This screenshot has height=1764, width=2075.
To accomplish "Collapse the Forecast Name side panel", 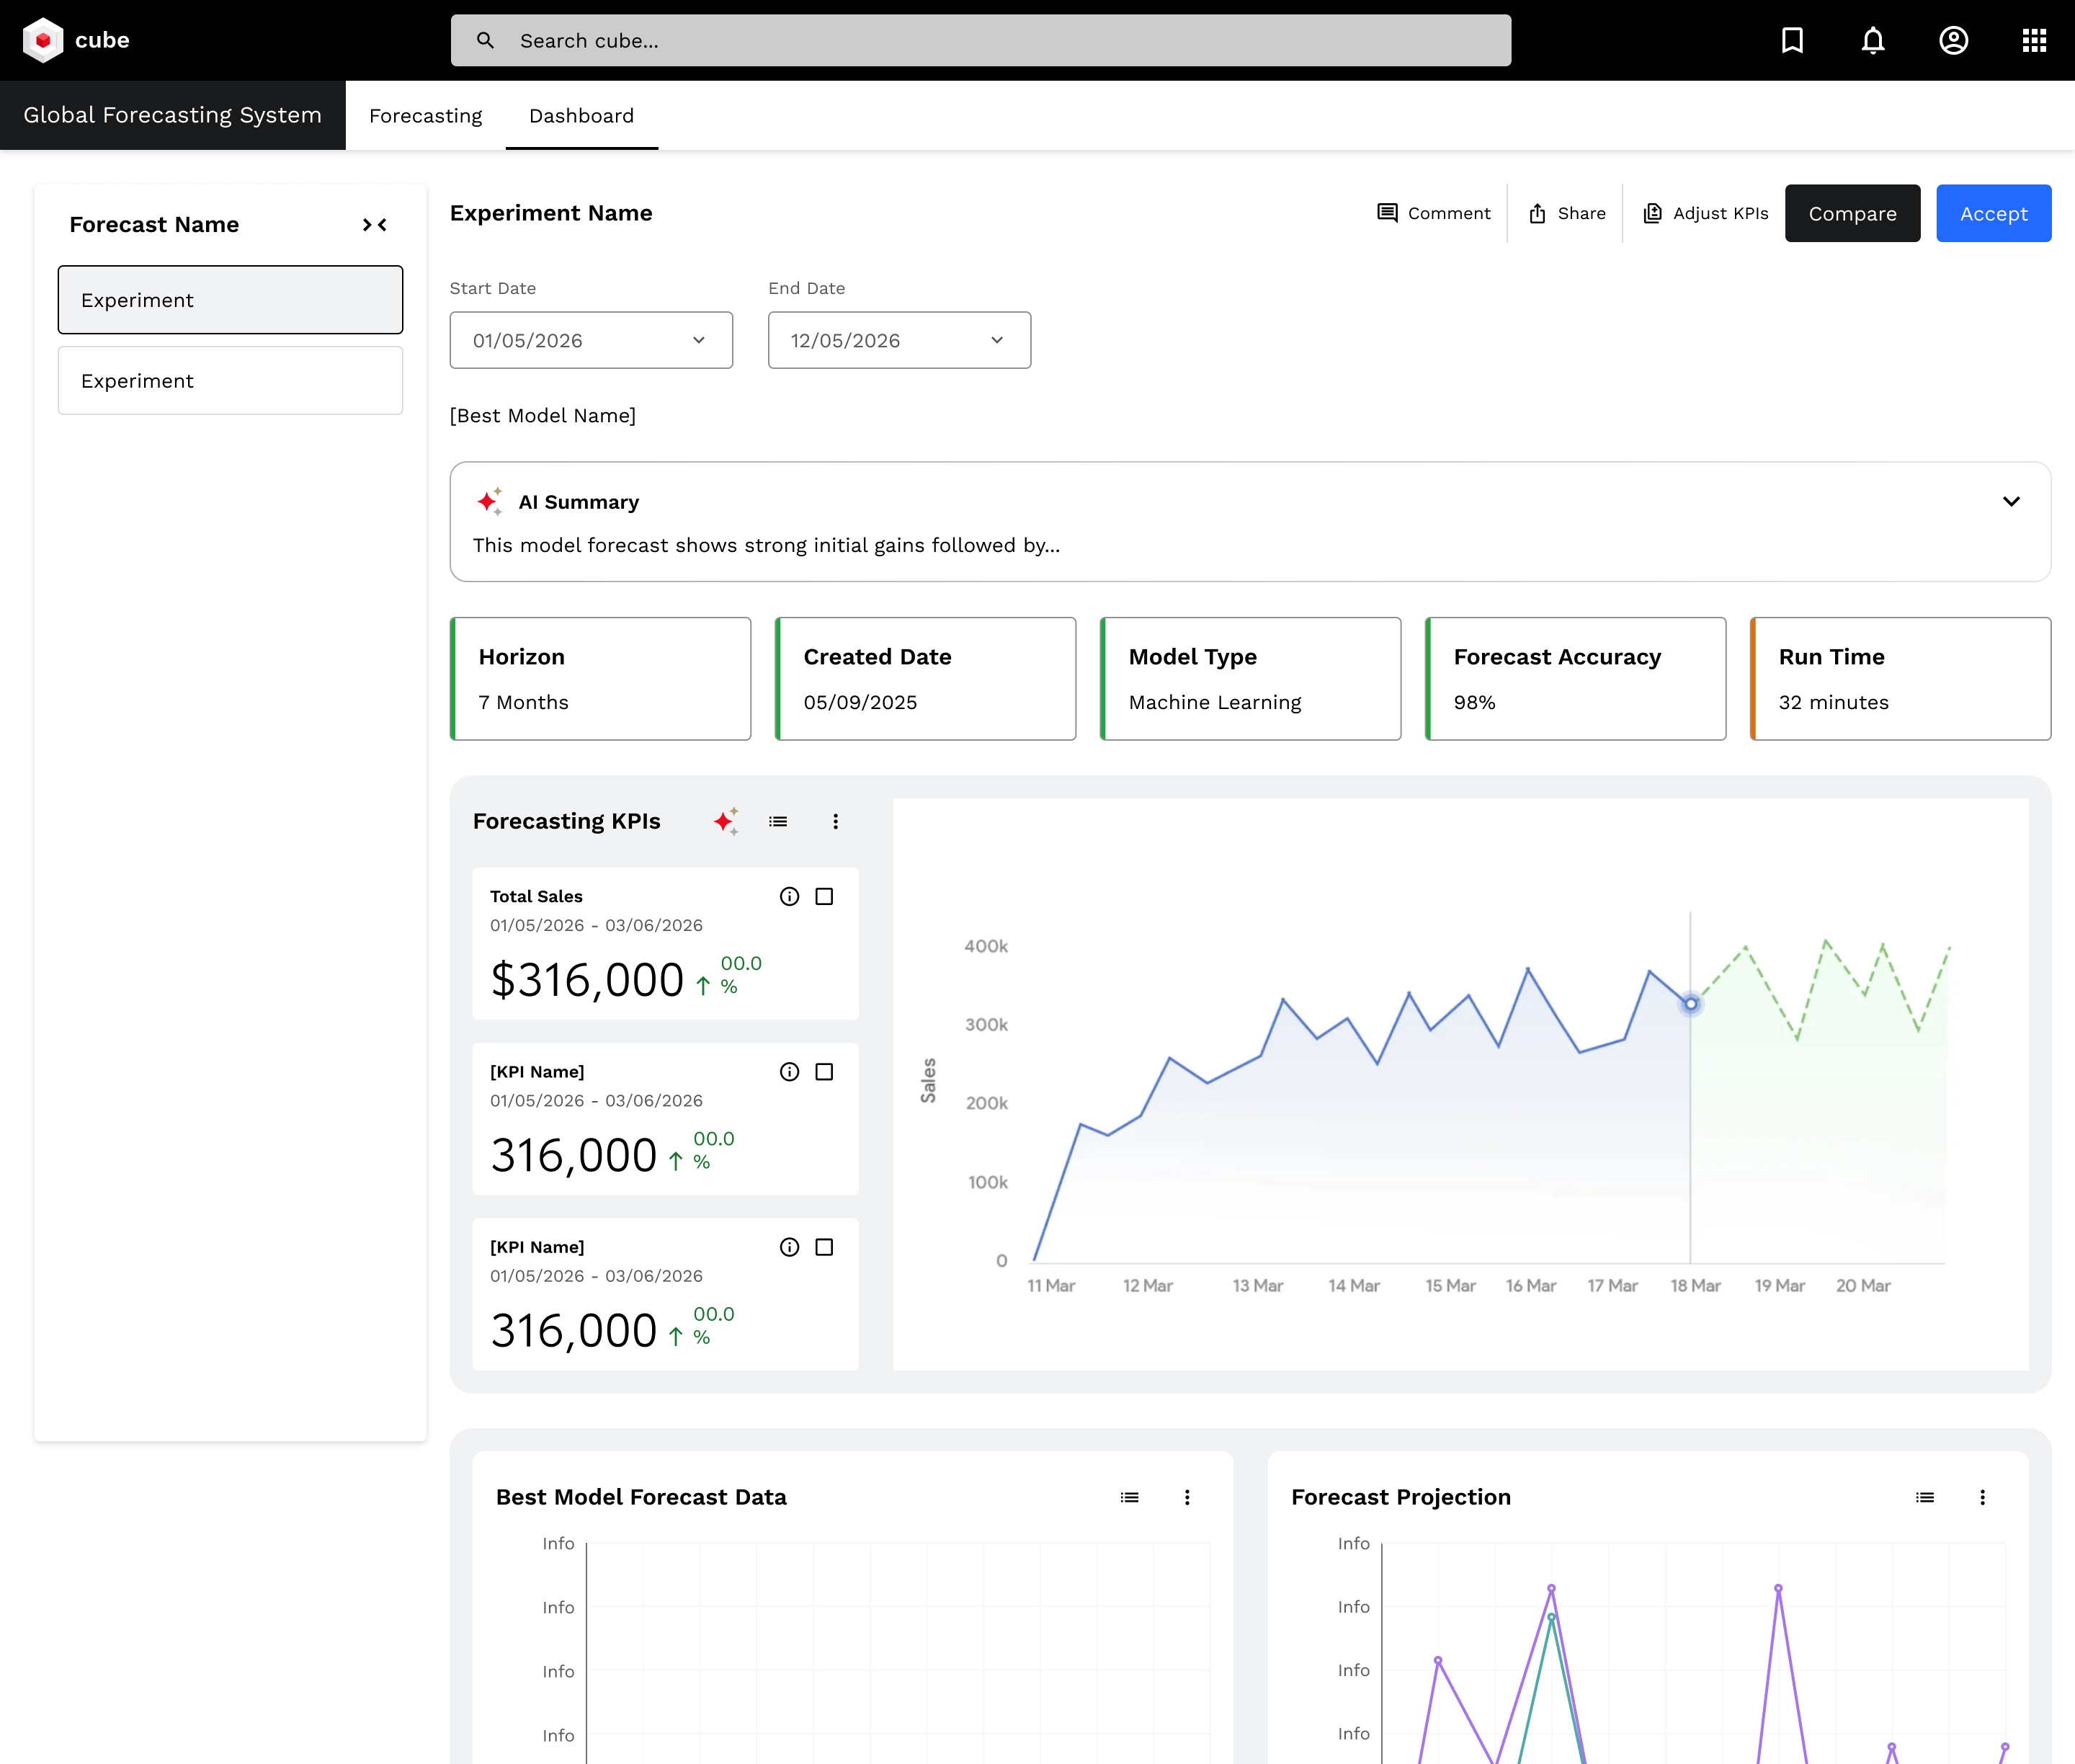I will (x=374, y=225).
